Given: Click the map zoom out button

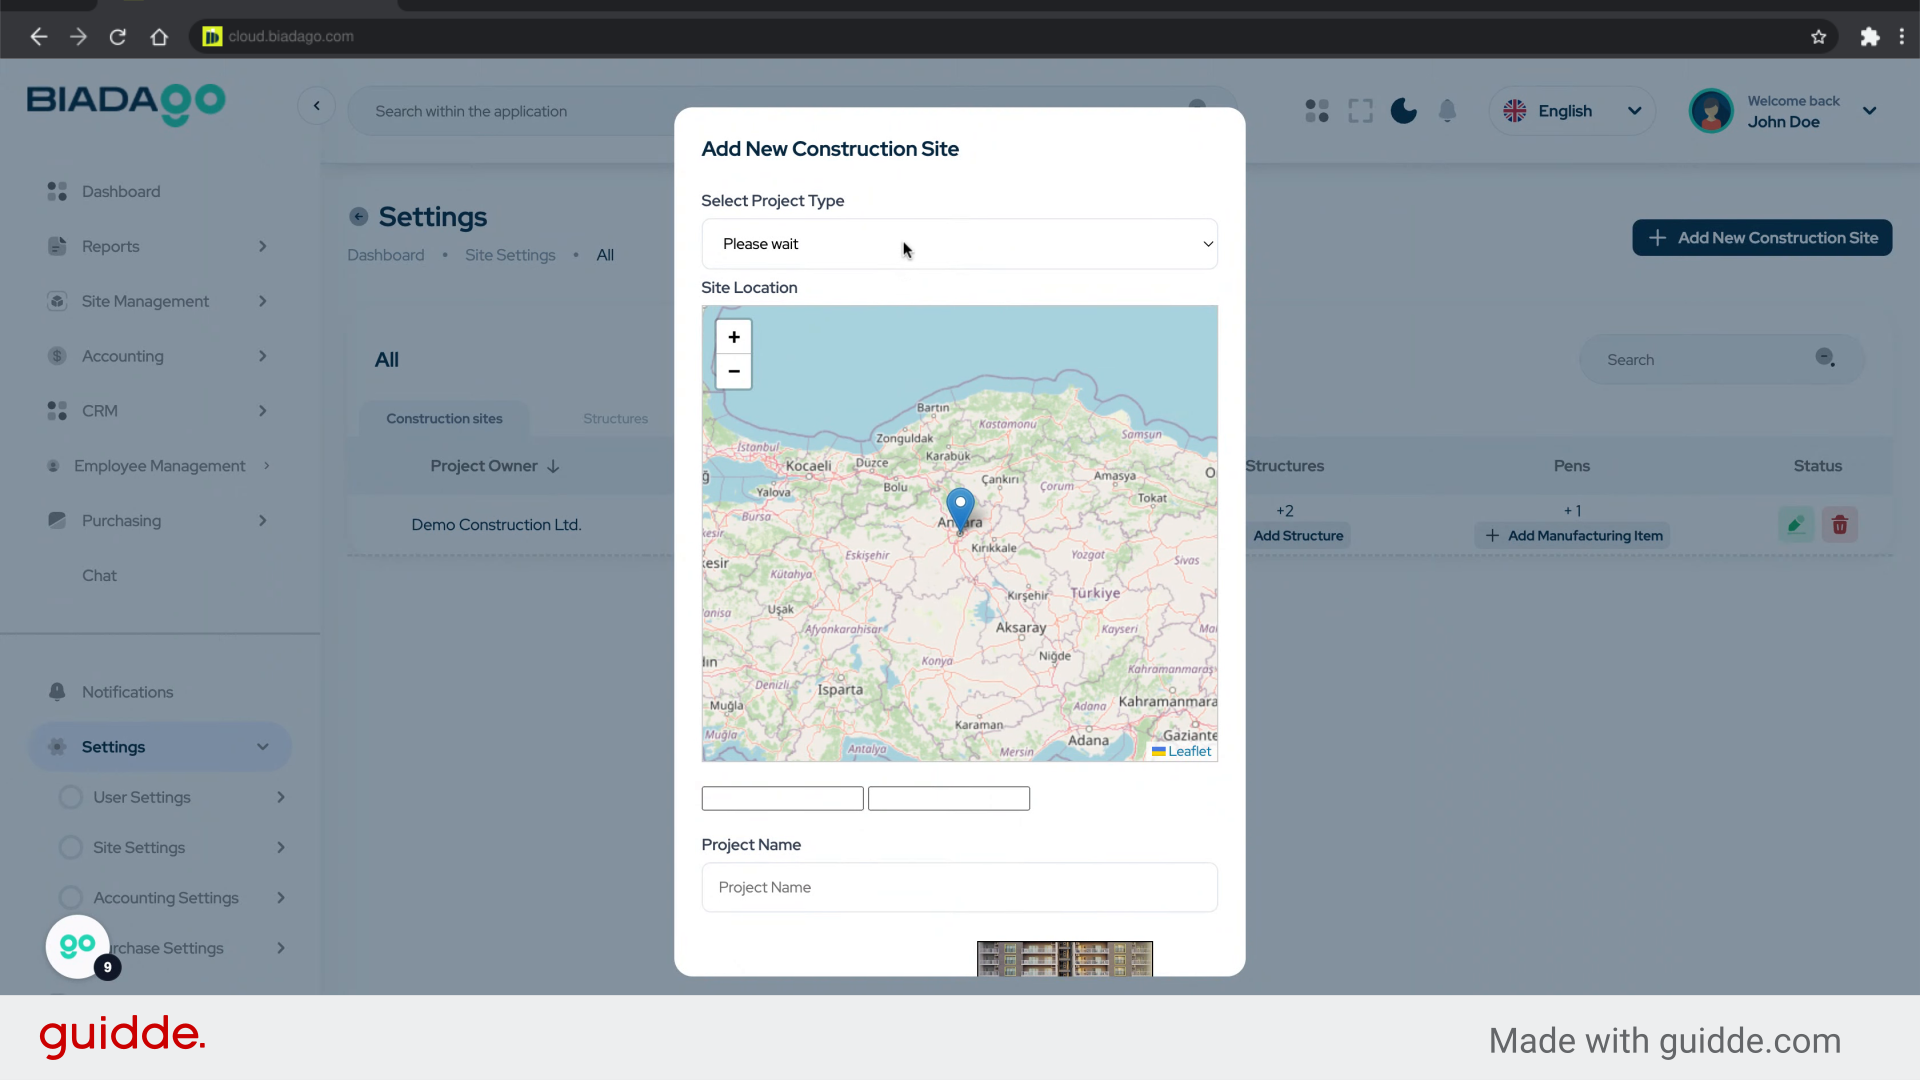Looking at the screenshot, I should click(x=733, y=371).
